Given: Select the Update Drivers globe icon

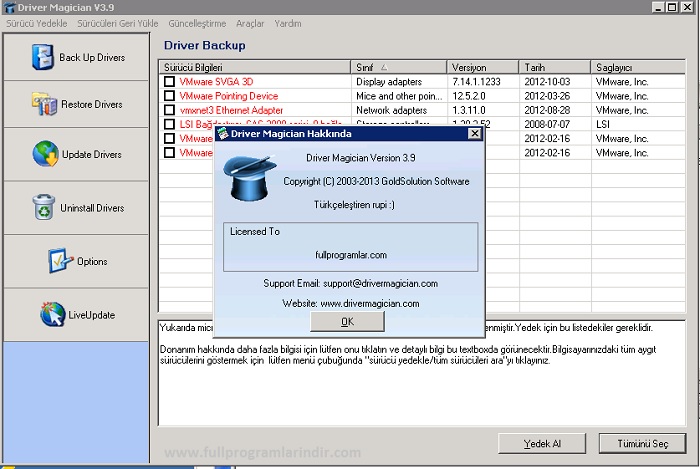Looking at the screenshot, I should 45,155.
